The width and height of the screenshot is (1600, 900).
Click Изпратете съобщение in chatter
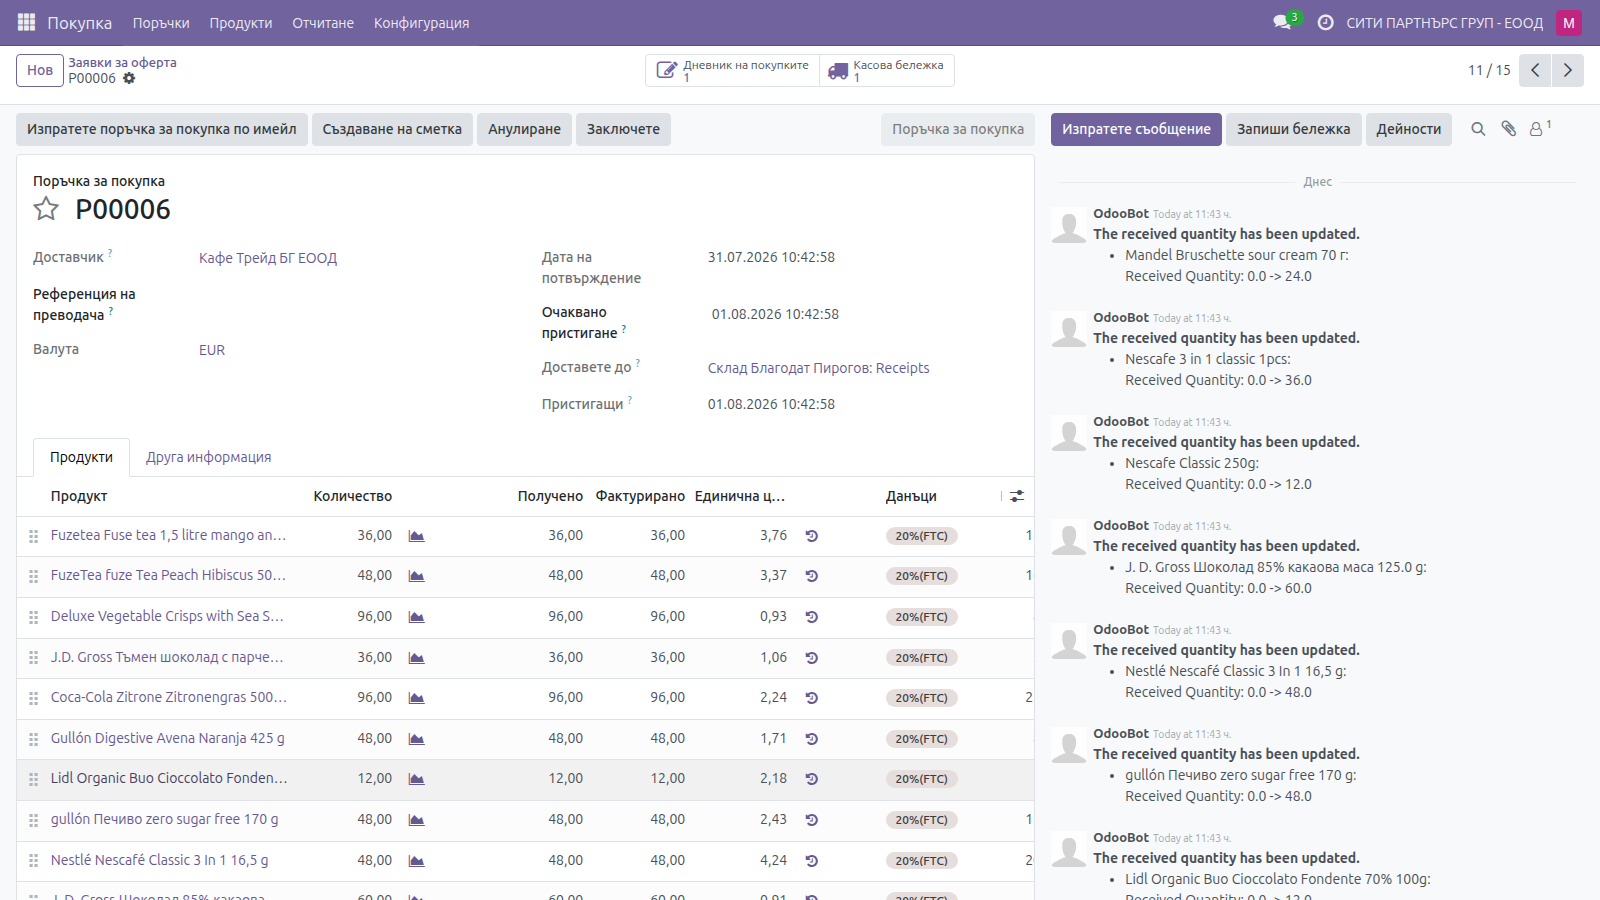(x=1136, y=129)
